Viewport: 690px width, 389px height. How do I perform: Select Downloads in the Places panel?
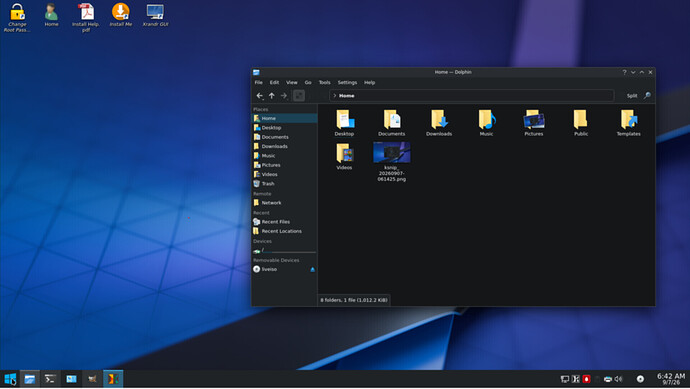(284, 147)
